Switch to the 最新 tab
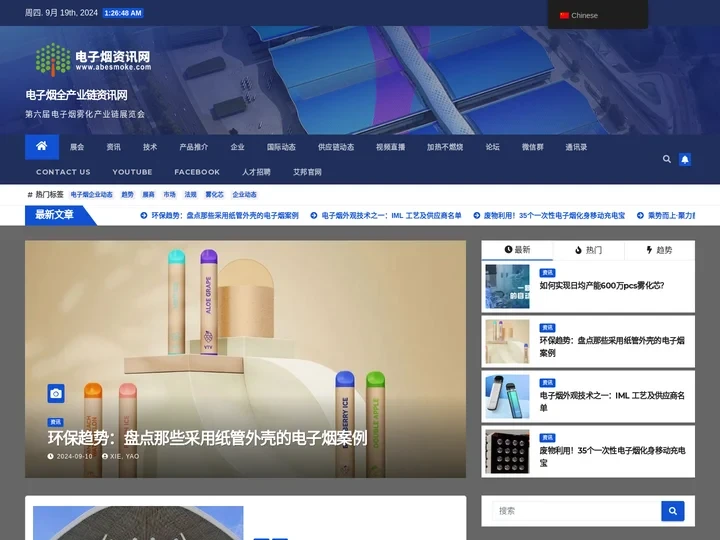The image size is (720, 540). coord(517,250)
